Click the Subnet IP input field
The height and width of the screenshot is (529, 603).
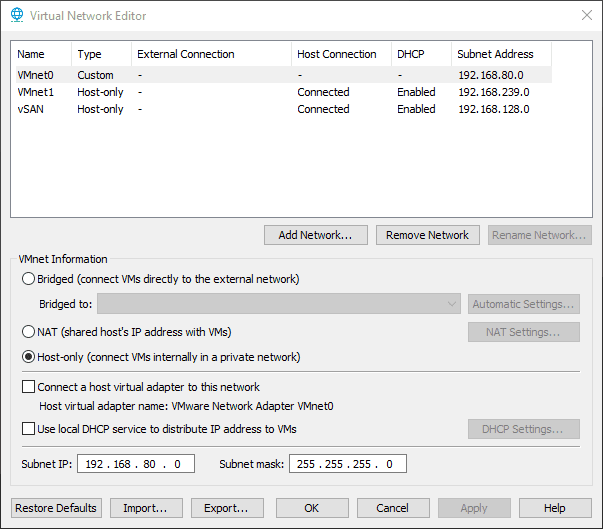138,464
